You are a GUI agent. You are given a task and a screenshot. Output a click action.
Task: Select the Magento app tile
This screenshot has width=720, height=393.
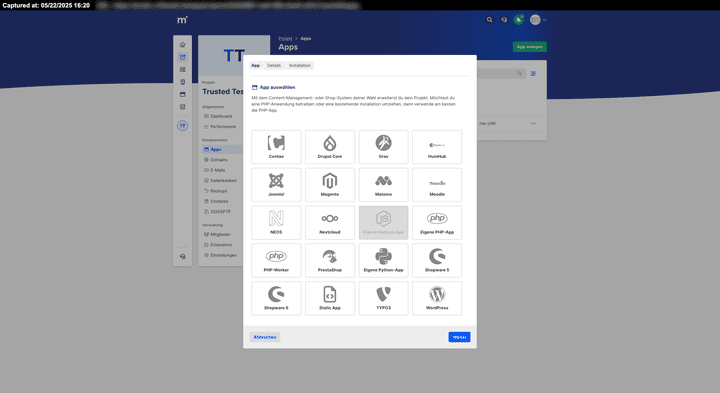click(x=330, y=185)
